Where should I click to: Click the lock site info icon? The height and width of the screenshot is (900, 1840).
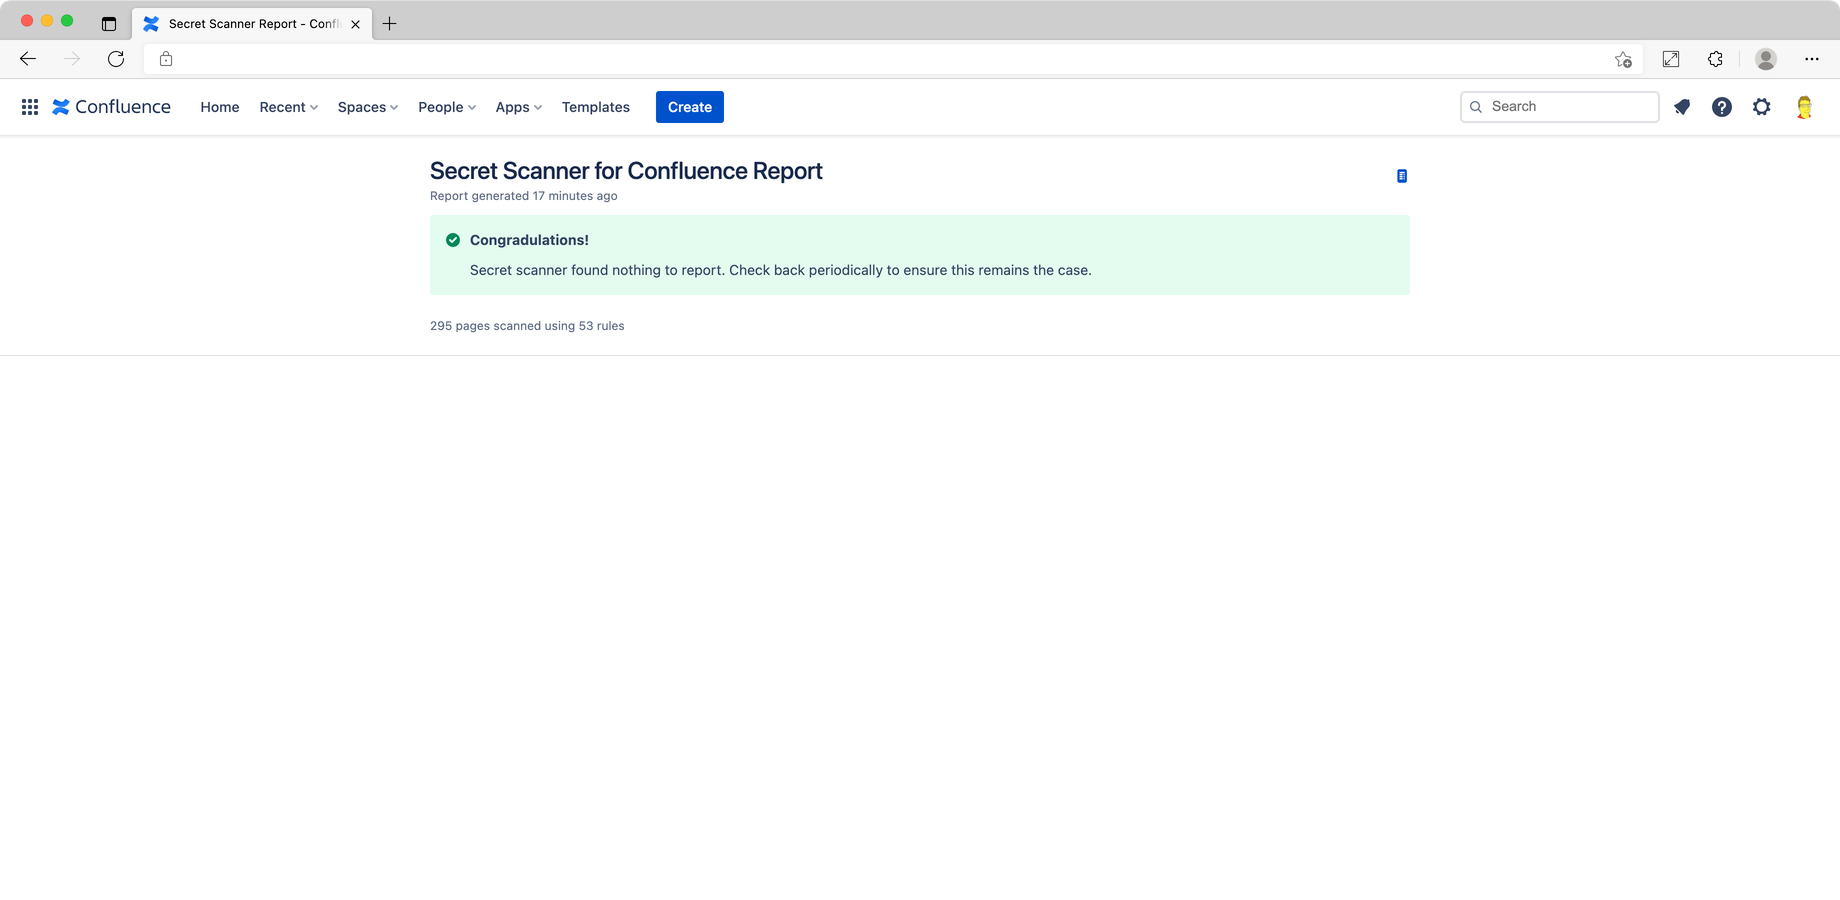pos(166,59)
